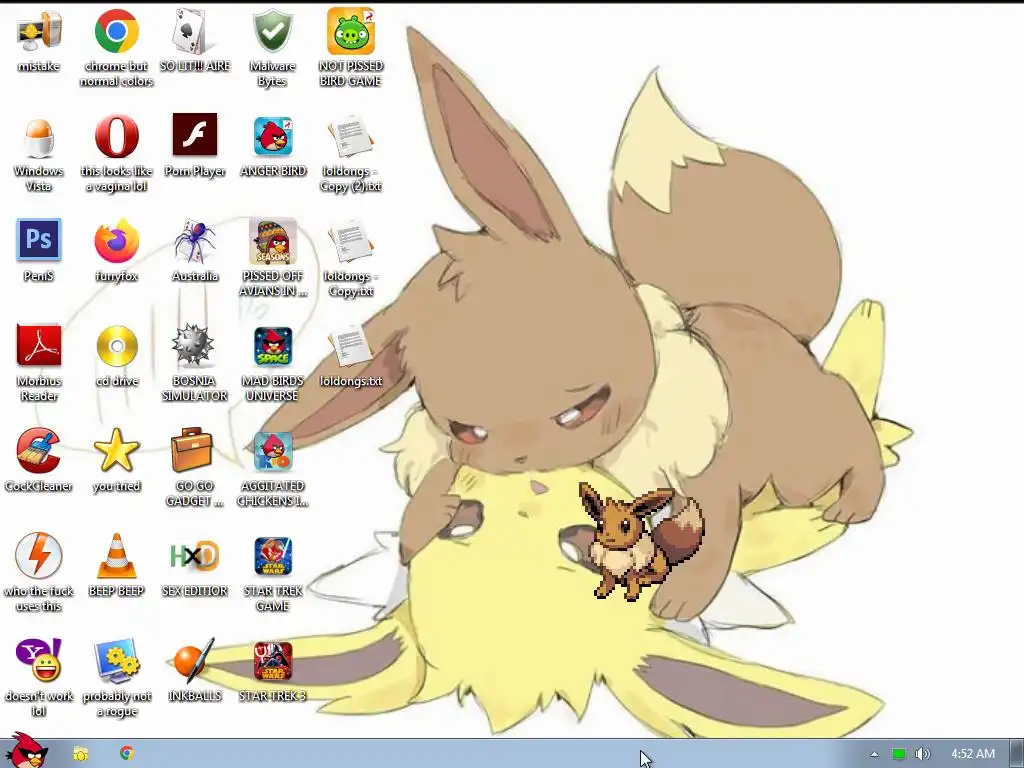The width and height of the screenshot is (1024, 768).
Task: Open the 'ANGER BIRD' game icon
Action: click(273, 136)
